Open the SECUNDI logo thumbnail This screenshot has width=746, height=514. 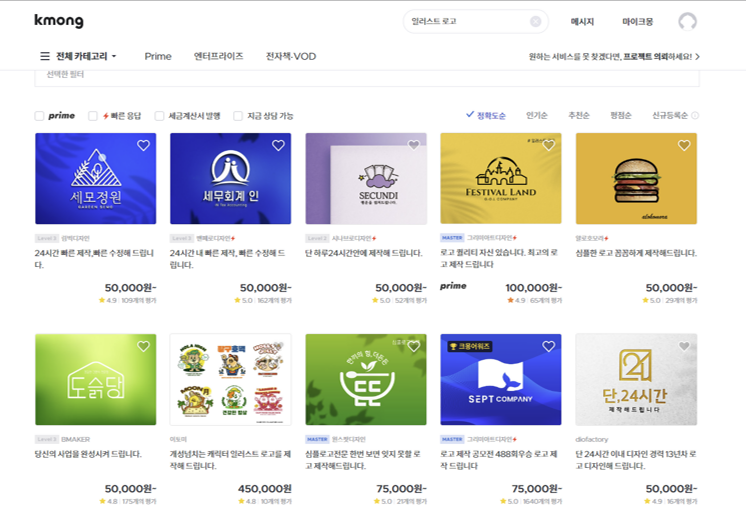click(x=366, y=178)
